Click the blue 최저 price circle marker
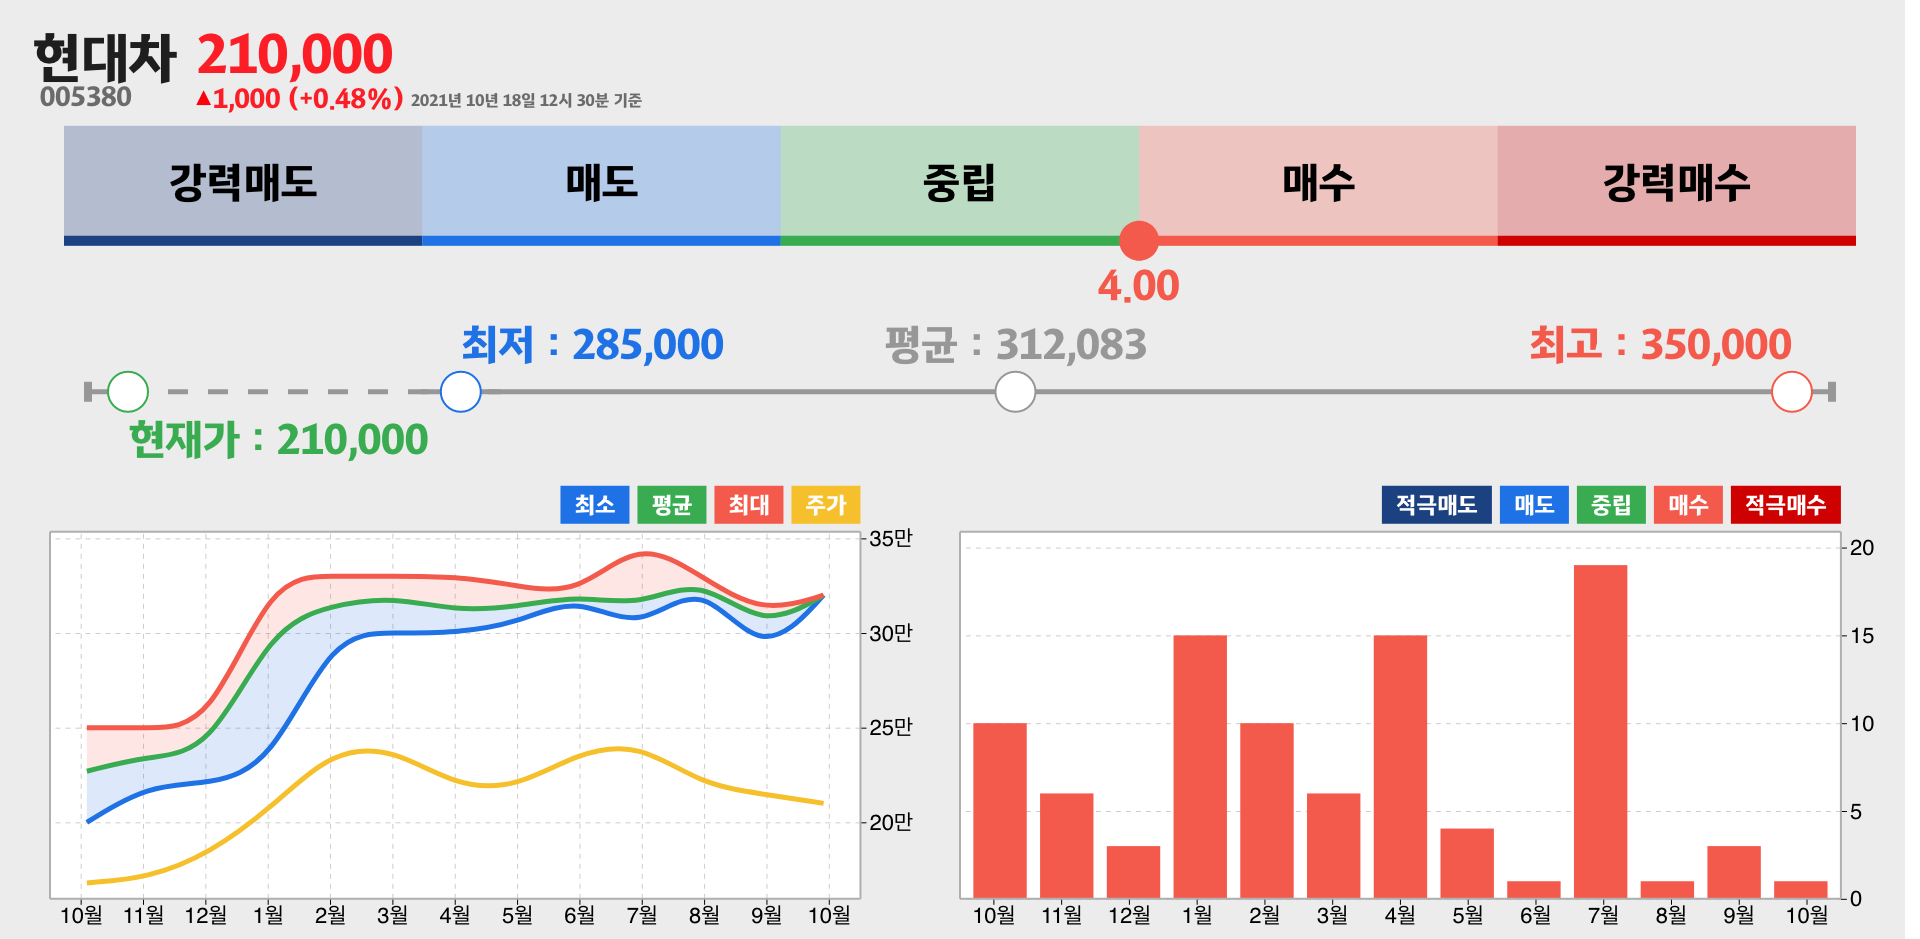This screenshot has height=939, width=1920. (x=461, y=391)
